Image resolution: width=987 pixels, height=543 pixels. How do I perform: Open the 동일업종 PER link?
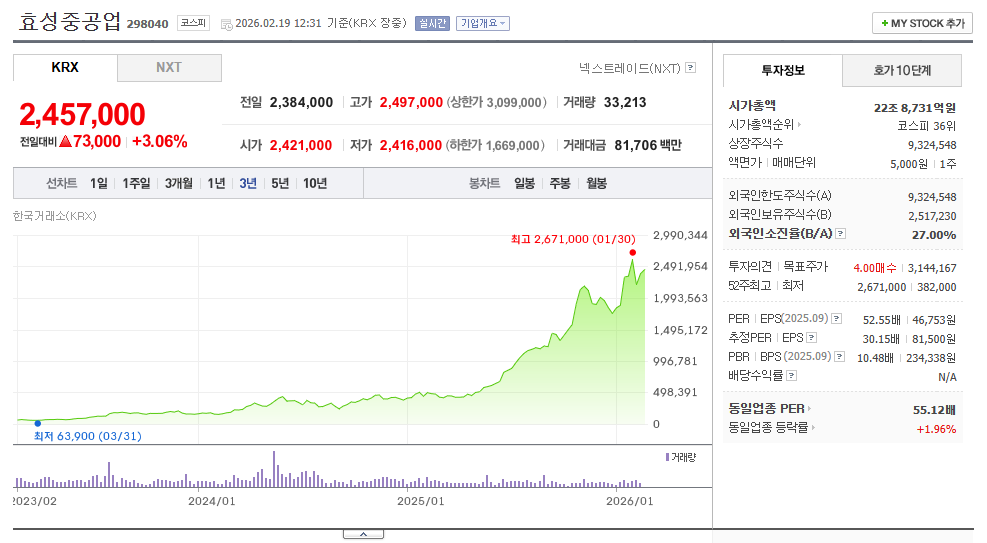pos(766,409)
